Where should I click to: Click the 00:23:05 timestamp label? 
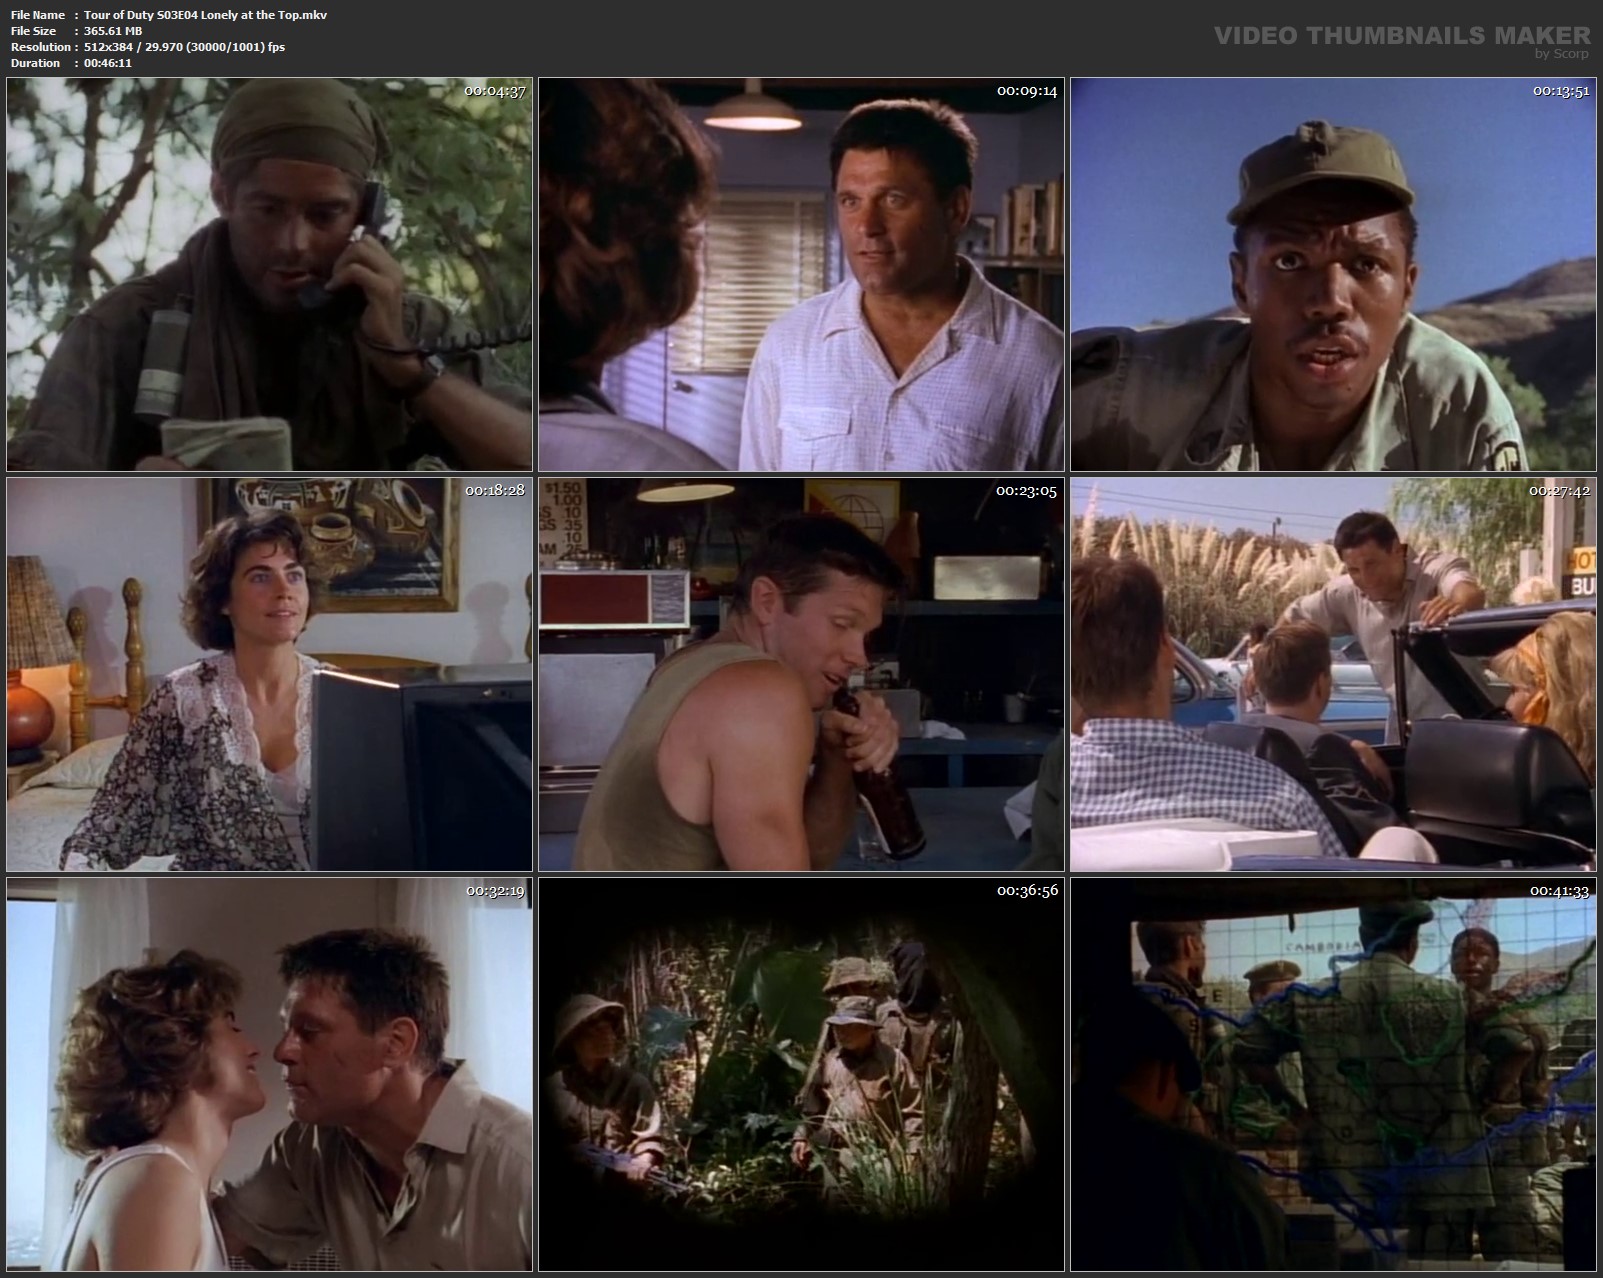(x=1027, y=490)
